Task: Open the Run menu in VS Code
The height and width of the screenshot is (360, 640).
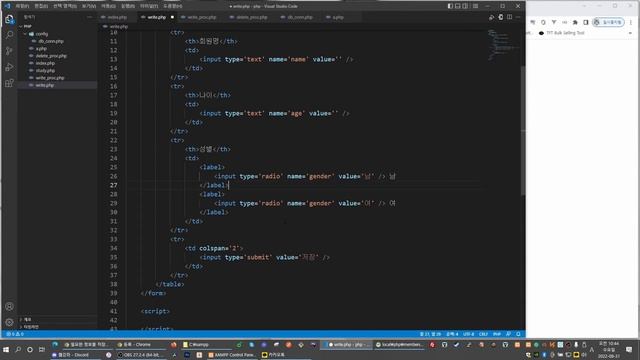Action: [128, 6]
